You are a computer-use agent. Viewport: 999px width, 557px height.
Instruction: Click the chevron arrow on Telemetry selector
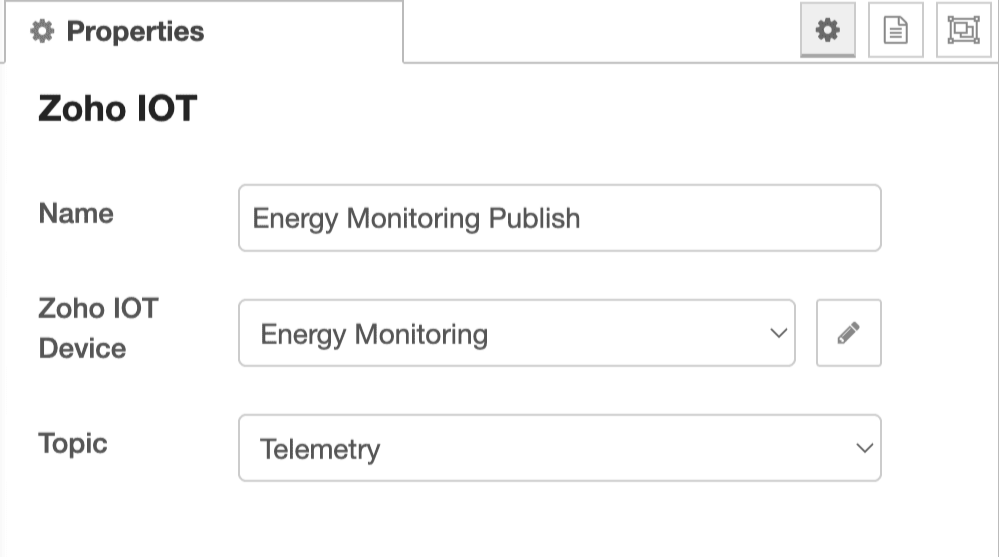(865, 448)
